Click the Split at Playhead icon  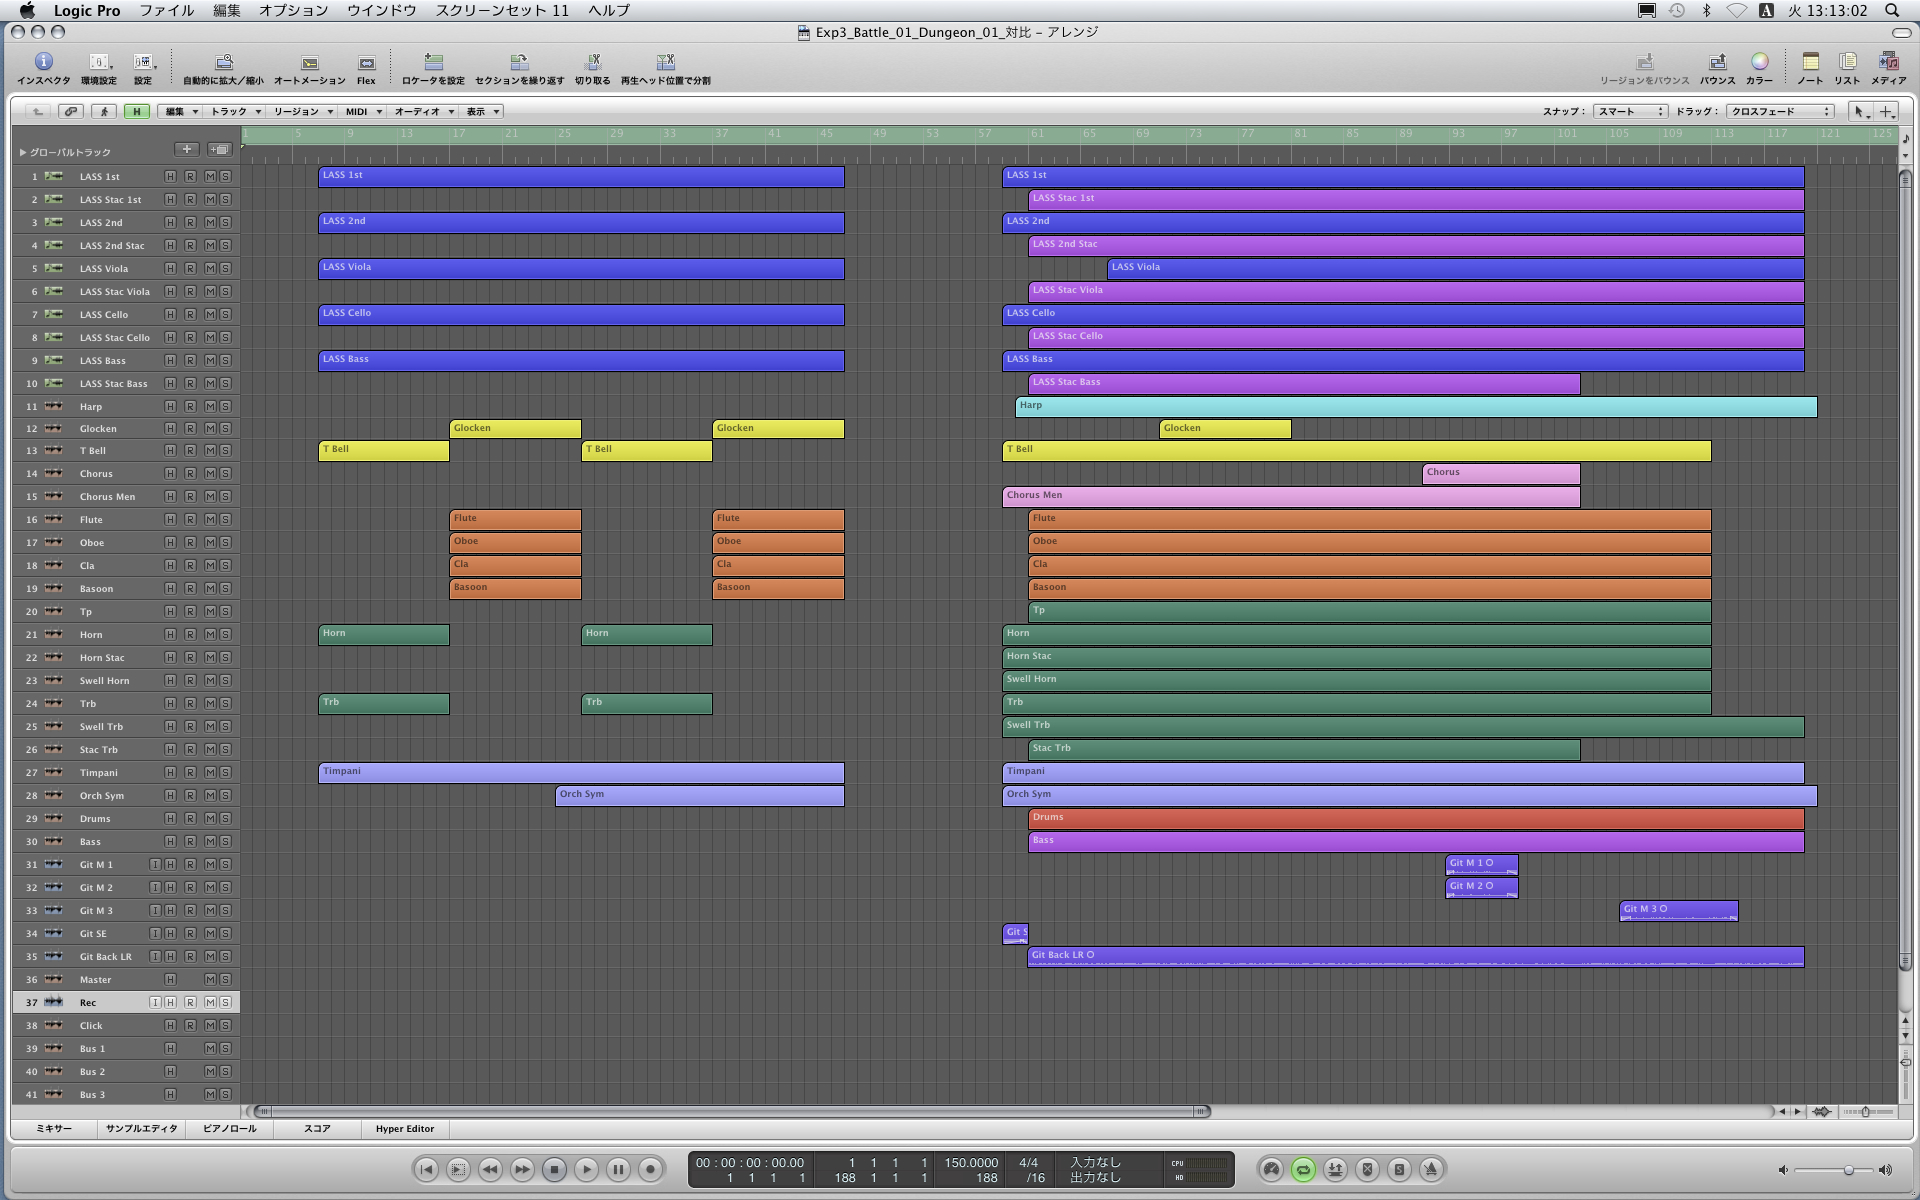coord(665,63)
